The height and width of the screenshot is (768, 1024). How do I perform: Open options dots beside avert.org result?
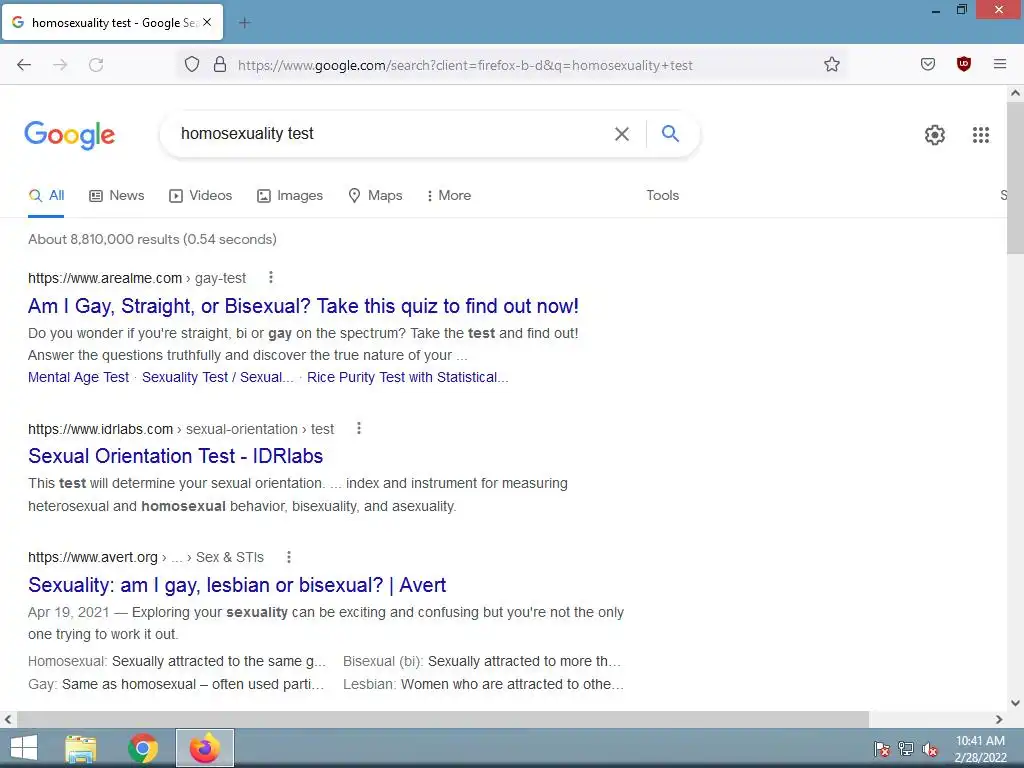(289, 557)
